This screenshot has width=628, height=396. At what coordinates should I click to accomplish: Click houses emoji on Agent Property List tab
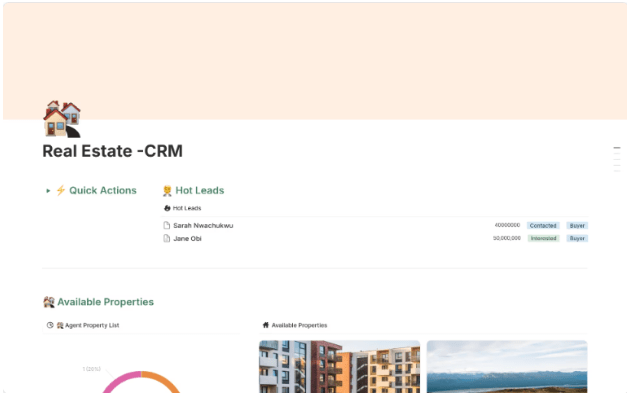pos(60,325)
